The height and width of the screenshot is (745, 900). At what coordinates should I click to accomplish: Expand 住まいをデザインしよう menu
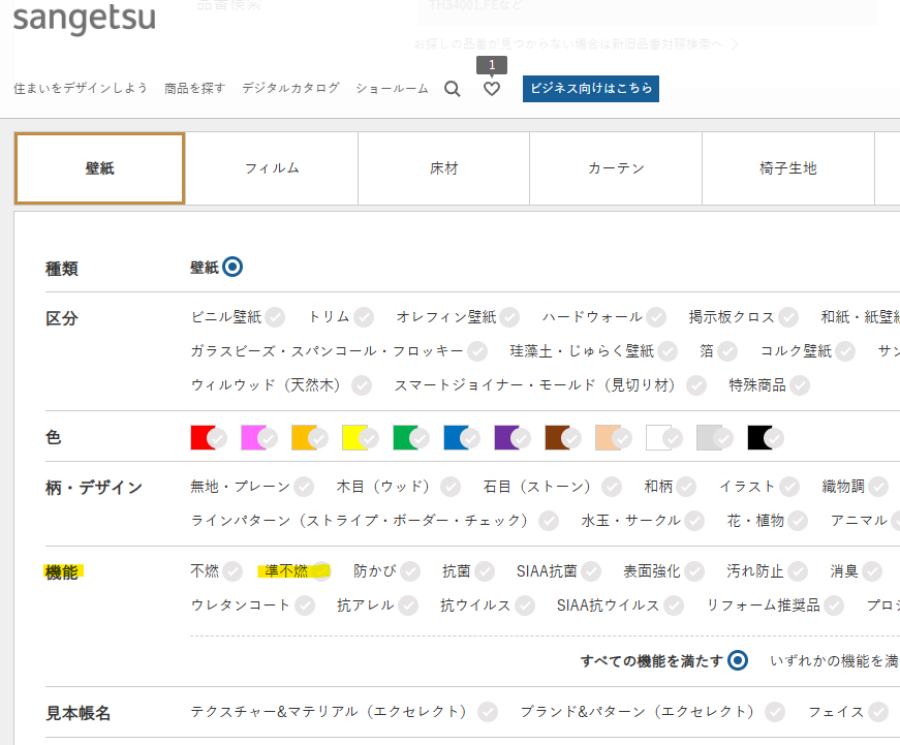pos(81,89)
